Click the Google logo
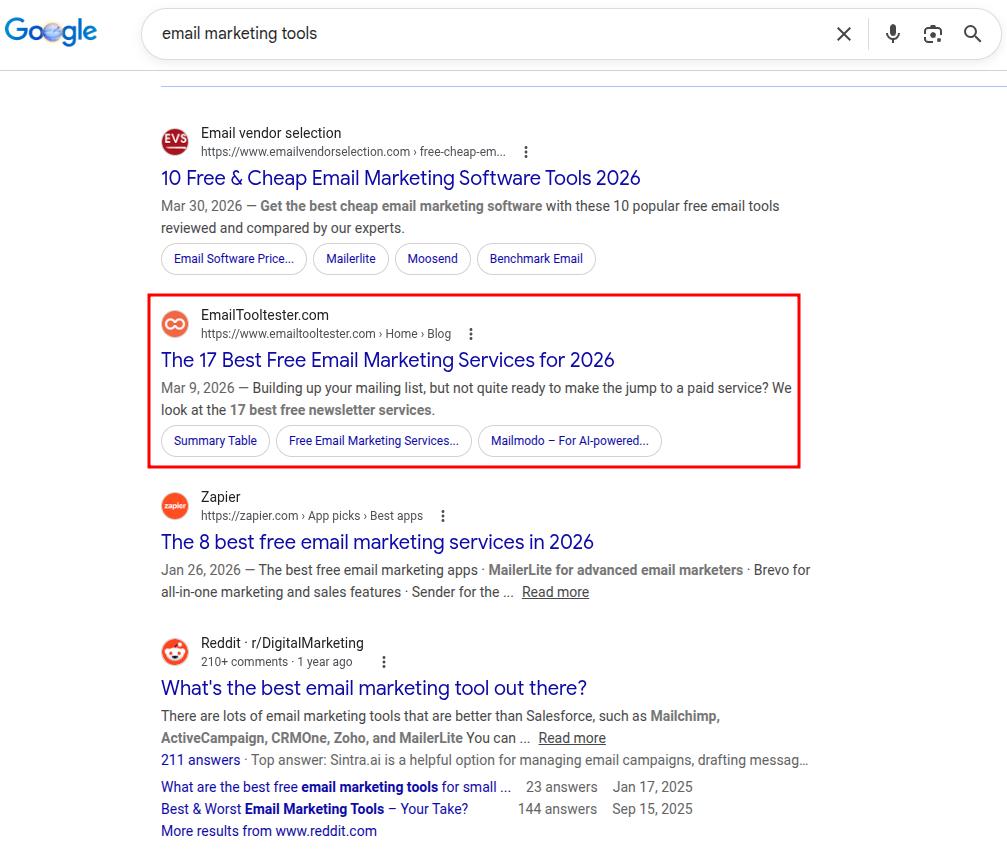This screenshot has height=850, width=1007. (x=51, y=31)
